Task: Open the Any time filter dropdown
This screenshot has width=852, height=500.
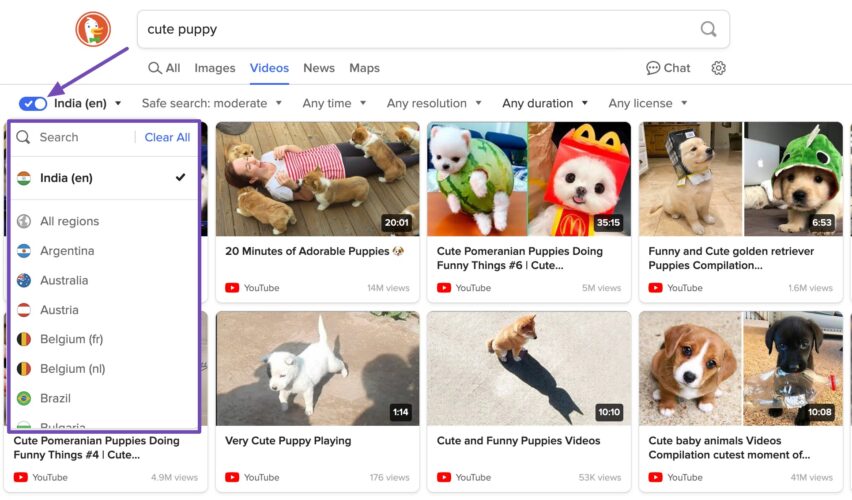Action: [334, 103]
